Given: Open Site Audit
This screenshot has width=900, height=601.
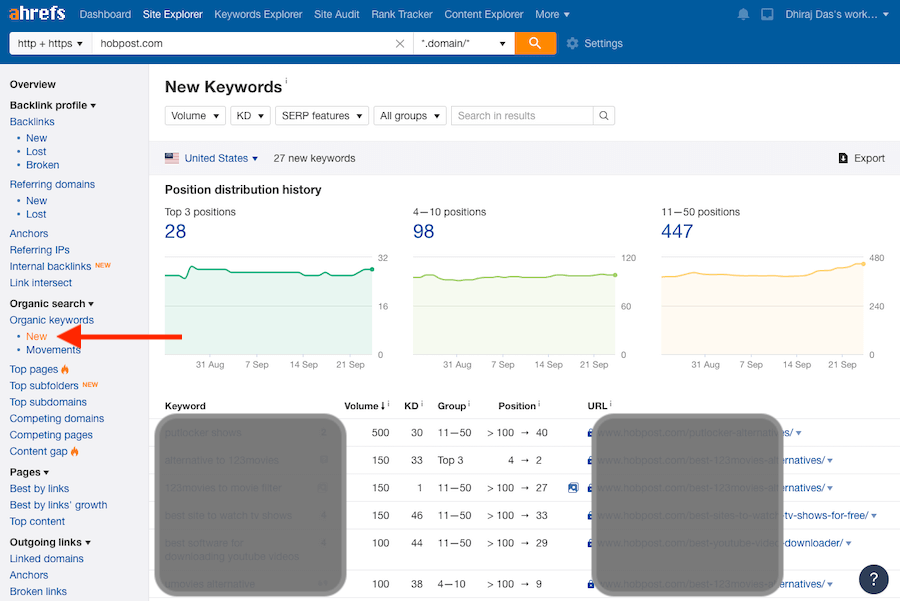Looking at the screenshot, I should point(336,14).
